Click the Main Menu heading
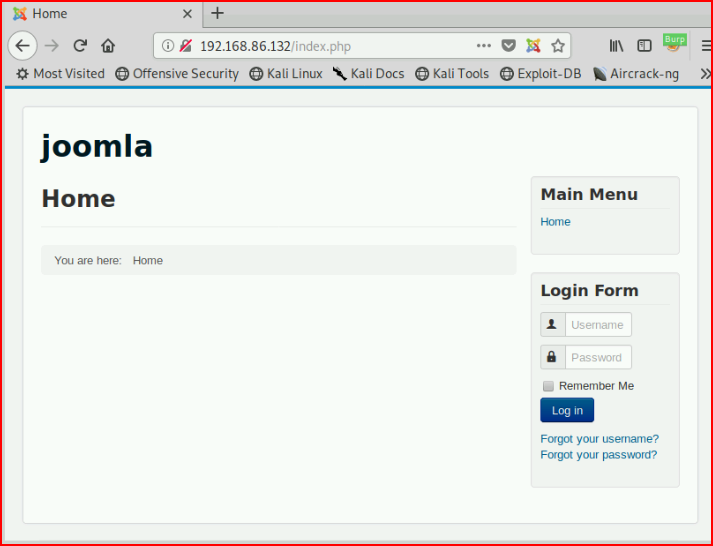 tap(589, 195)
